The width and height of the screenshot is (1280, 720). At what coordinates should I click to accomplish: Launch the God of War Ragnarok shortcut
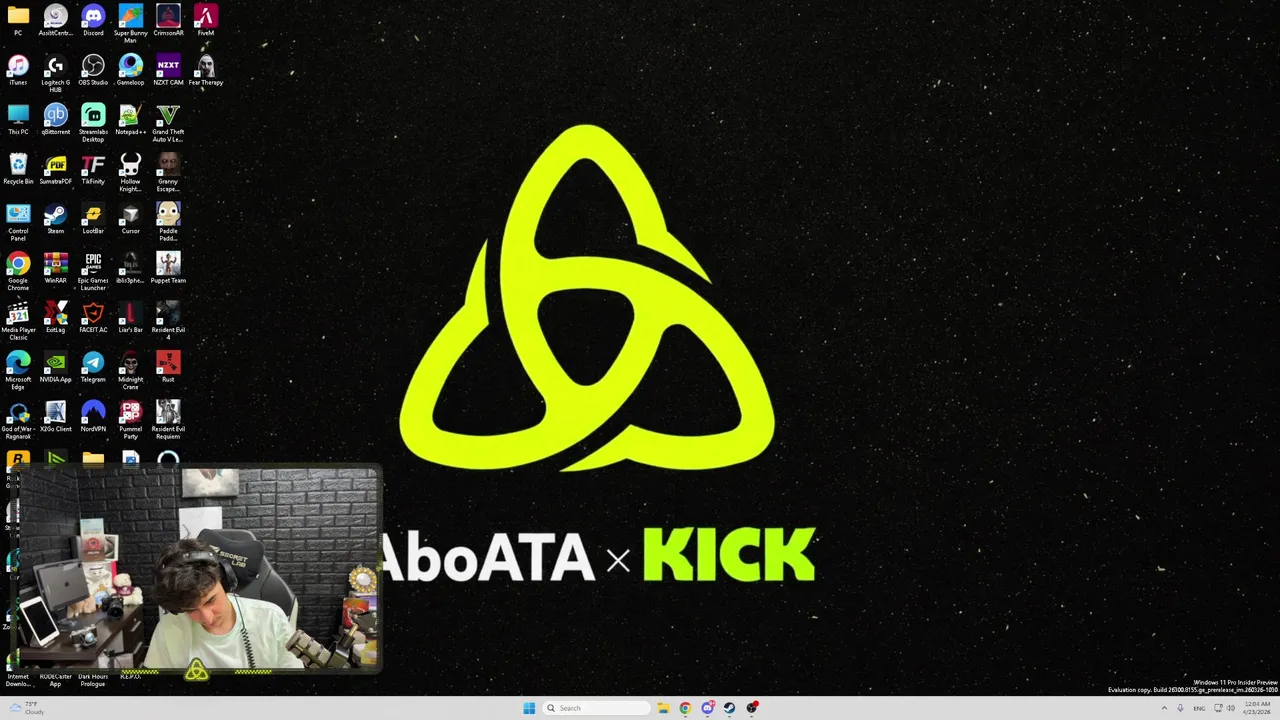[18, 420]
